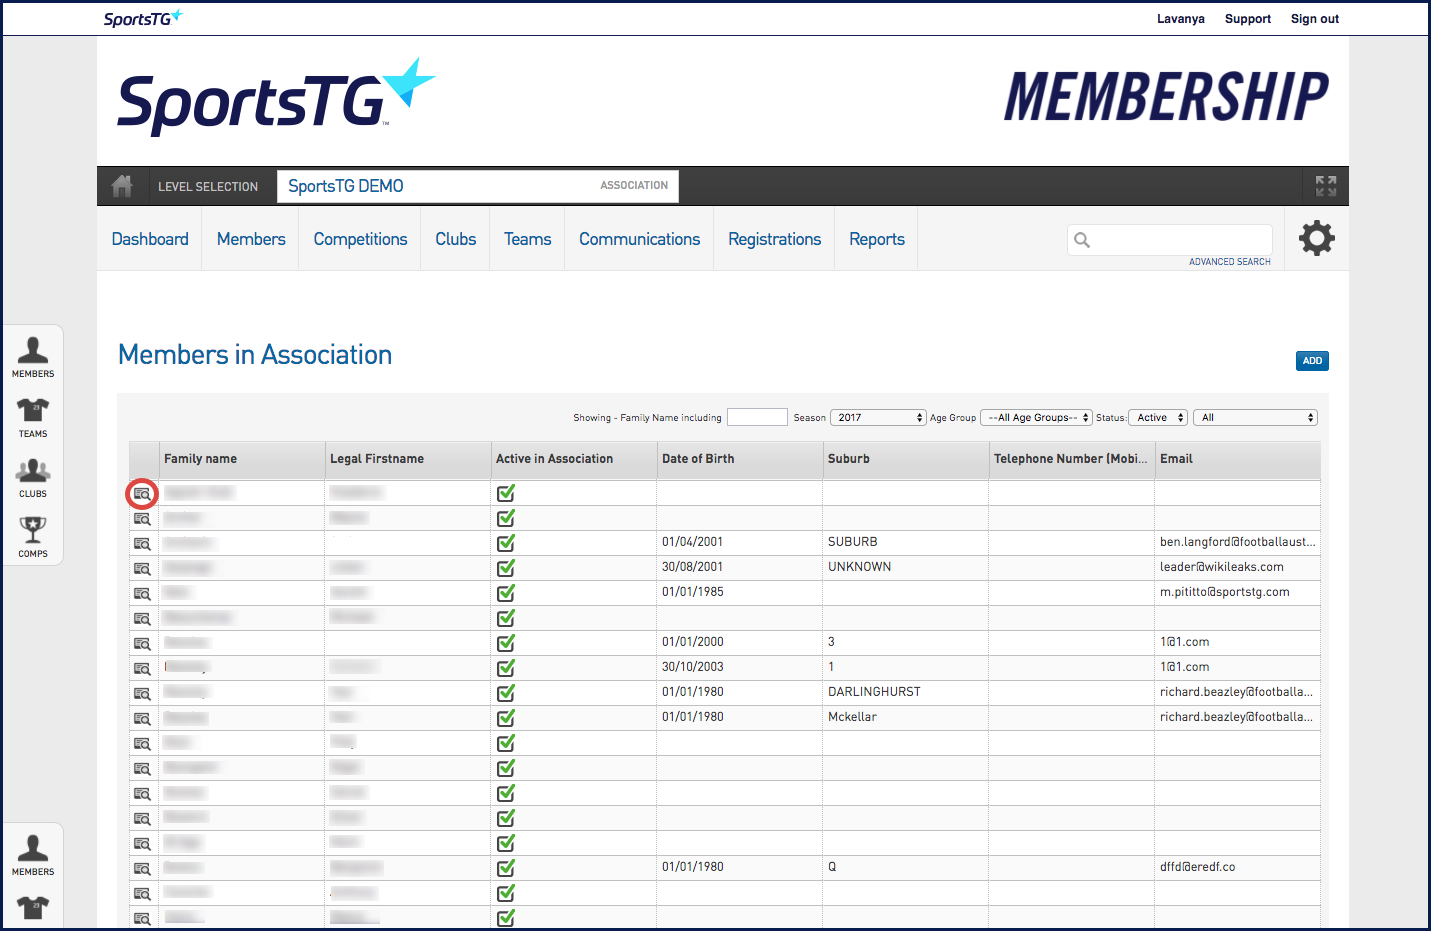Toggle fullscreen with the expand arrows icon
1431x931 pixels.
(x=1326, y=186)
